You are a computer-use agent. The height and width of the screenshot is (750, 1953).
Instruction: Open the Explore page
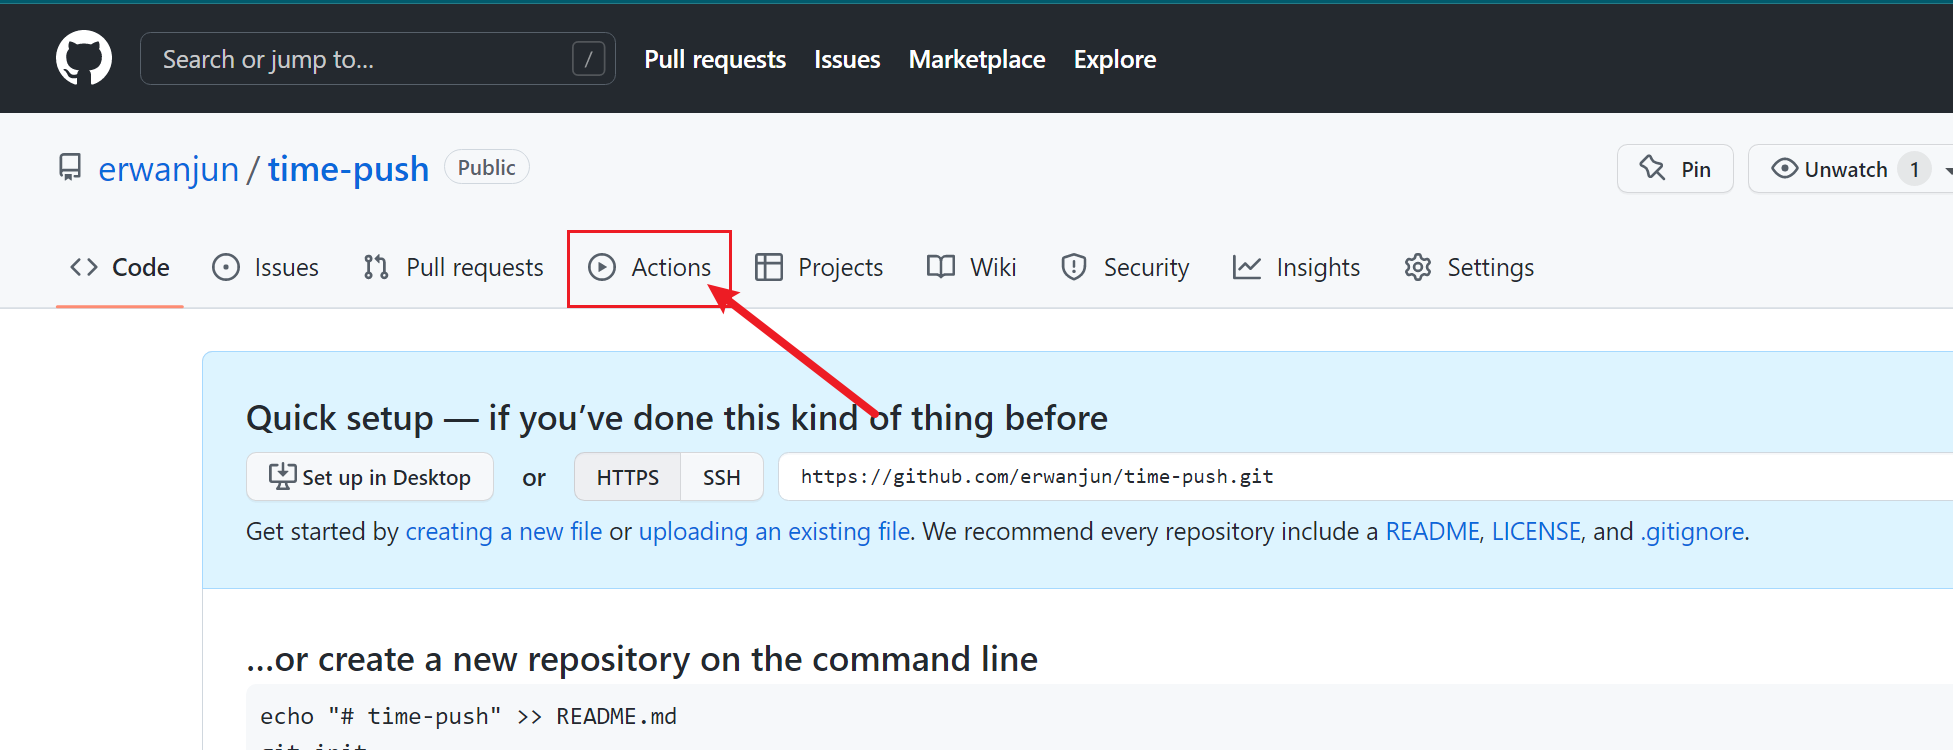(x=1115, y=59)
